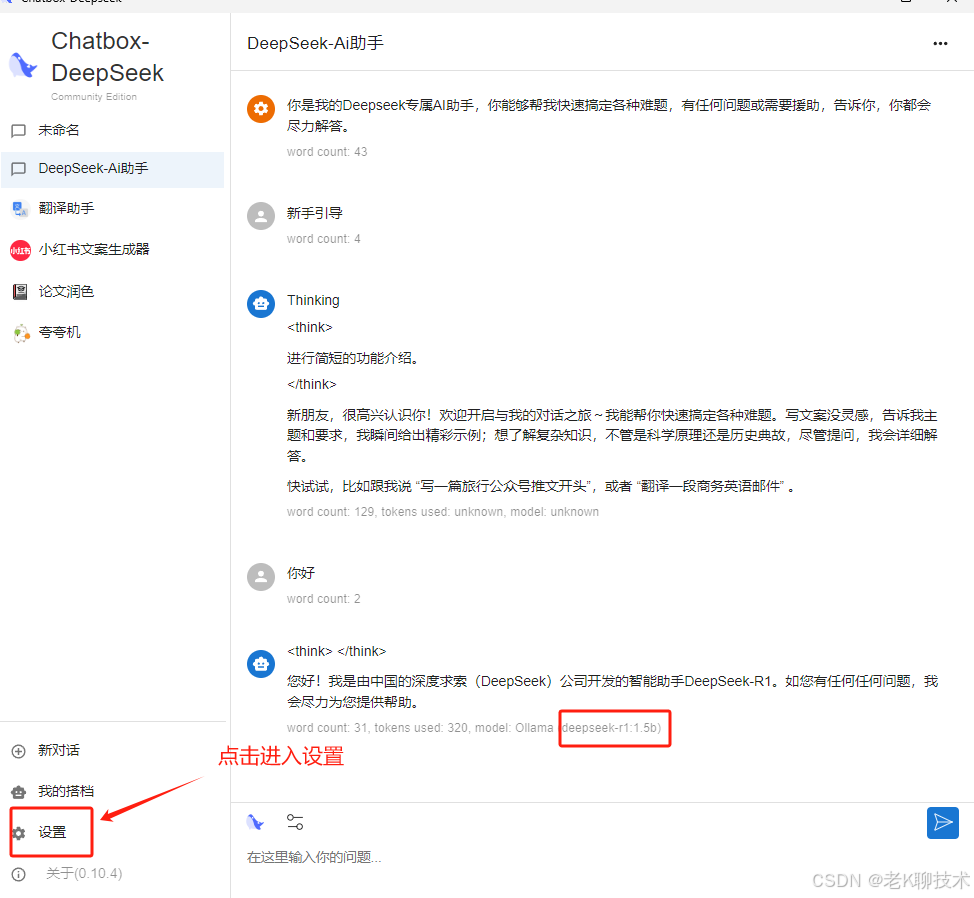Click the plus circle icon for 新对话

(x=19, y=751)
